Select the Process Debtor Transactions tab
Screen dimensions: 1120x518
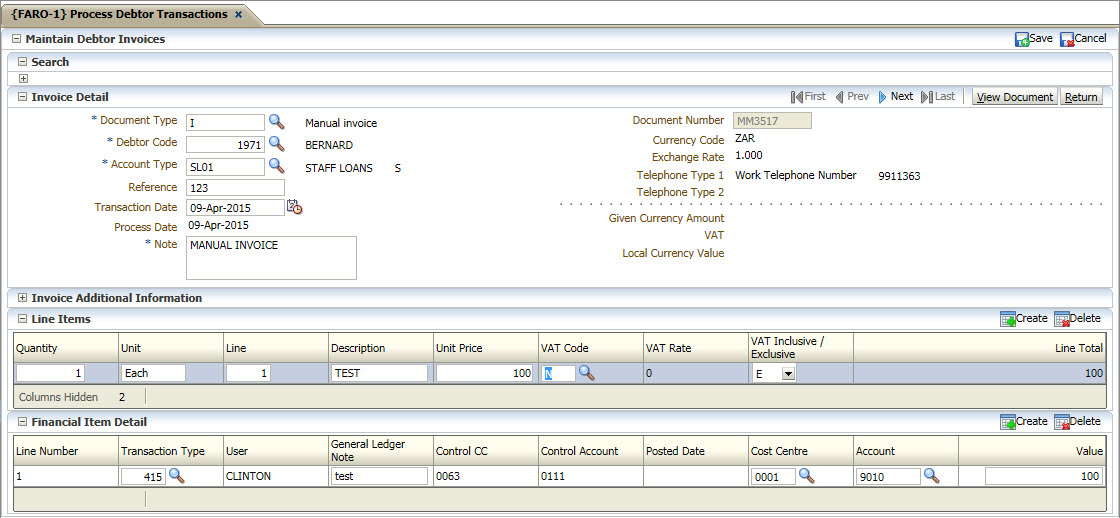coord(118,14)
